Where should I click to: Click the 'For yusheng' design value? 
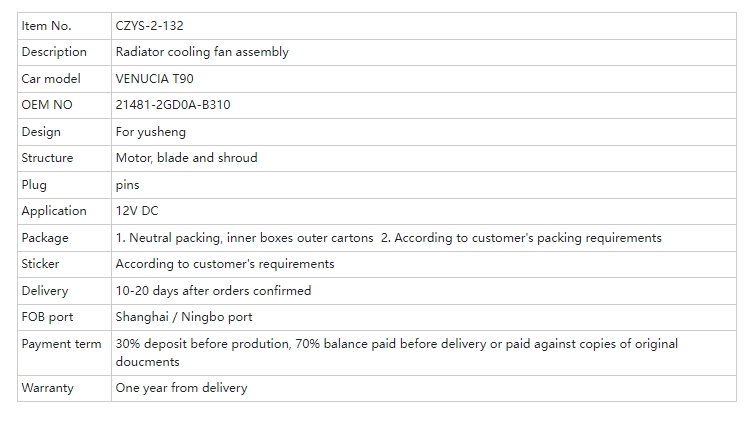[151, 131]
